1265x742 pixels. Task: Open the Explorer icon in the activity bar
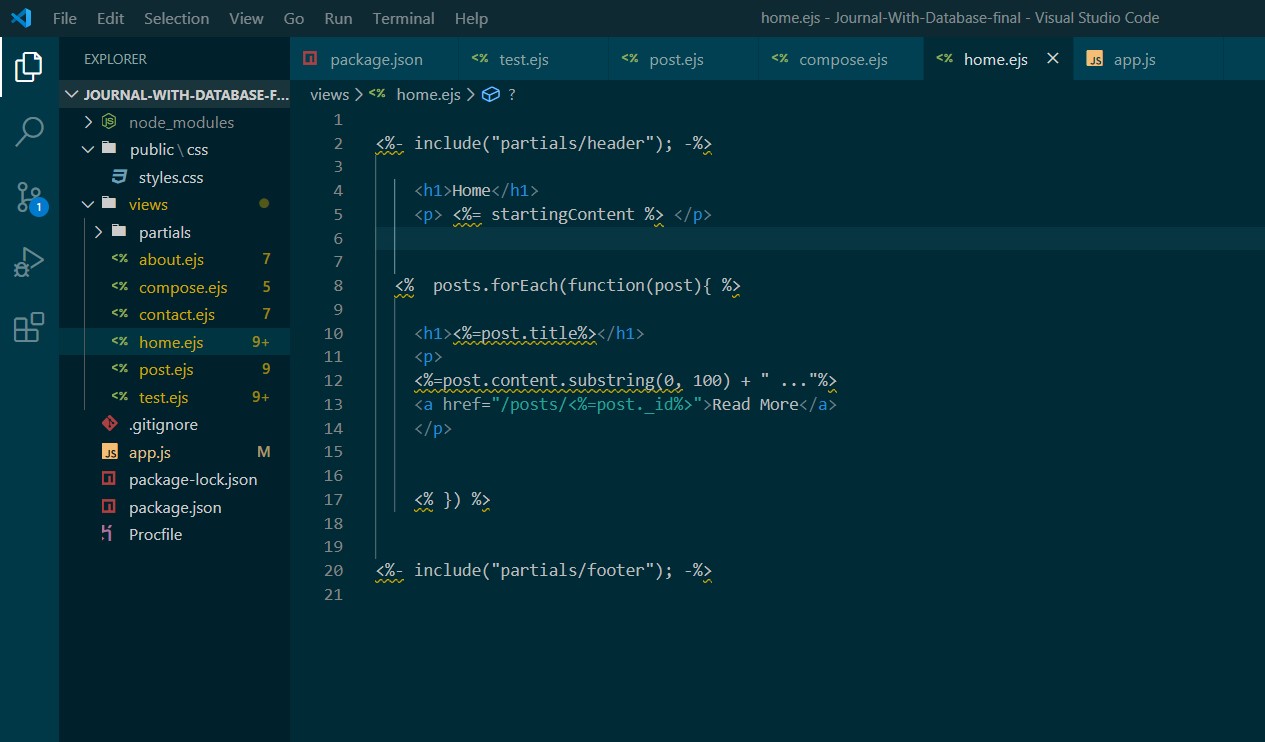coord(27,66)
